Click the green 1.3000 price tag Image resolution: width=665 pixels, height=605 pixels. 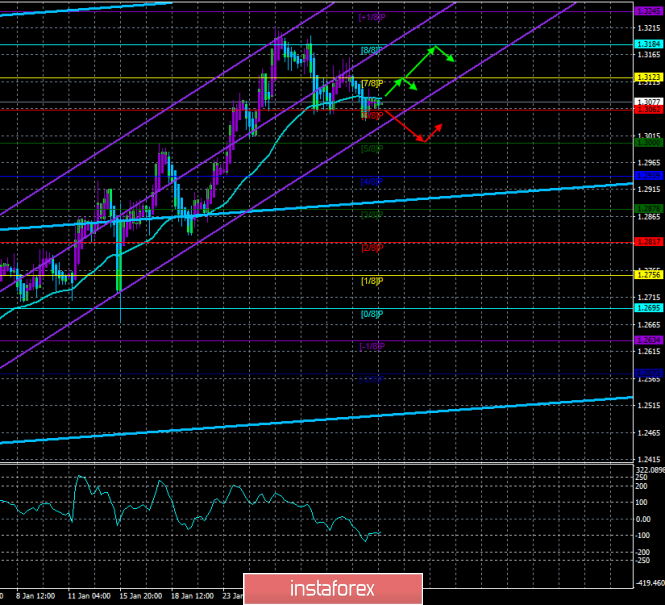(648, 142)
